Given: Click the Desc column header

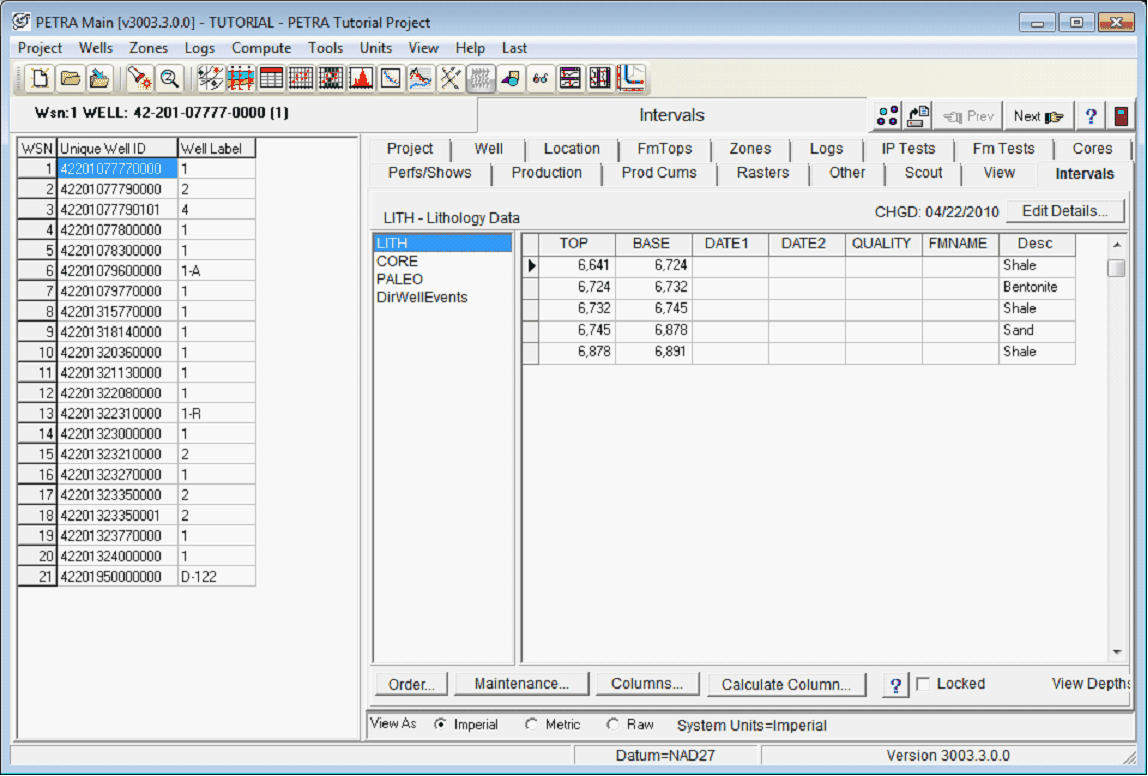Looking at the screenshot, I should coord(1035,244).
